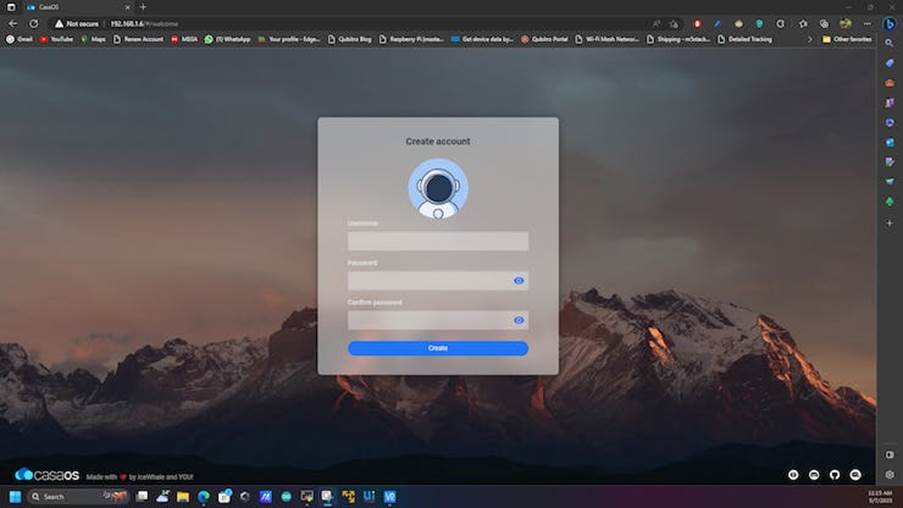This screenshot has width=903, height=508.
Task: Open the browser three-dots menu
Action: coord(867,24)
